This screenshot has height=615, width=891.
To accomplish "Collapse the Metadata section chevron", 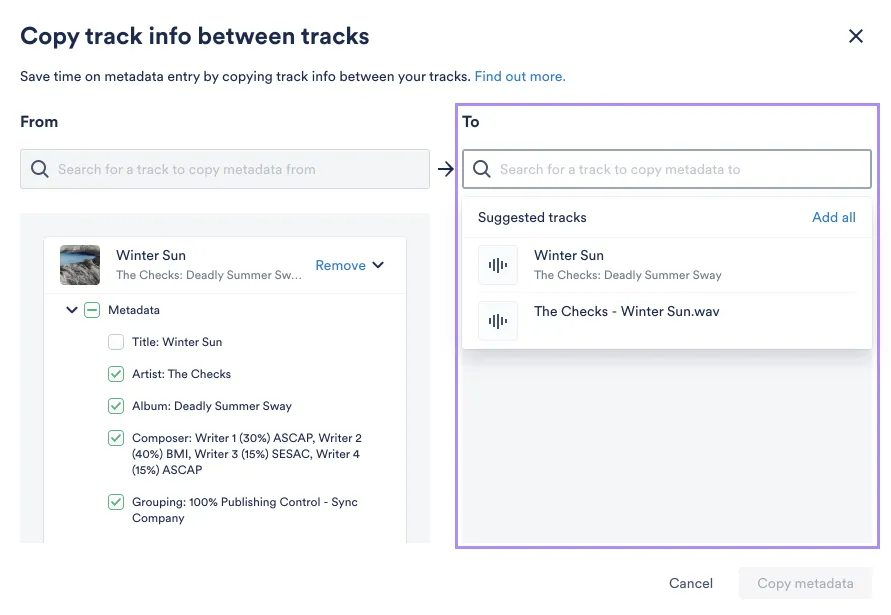I will 72,310.
